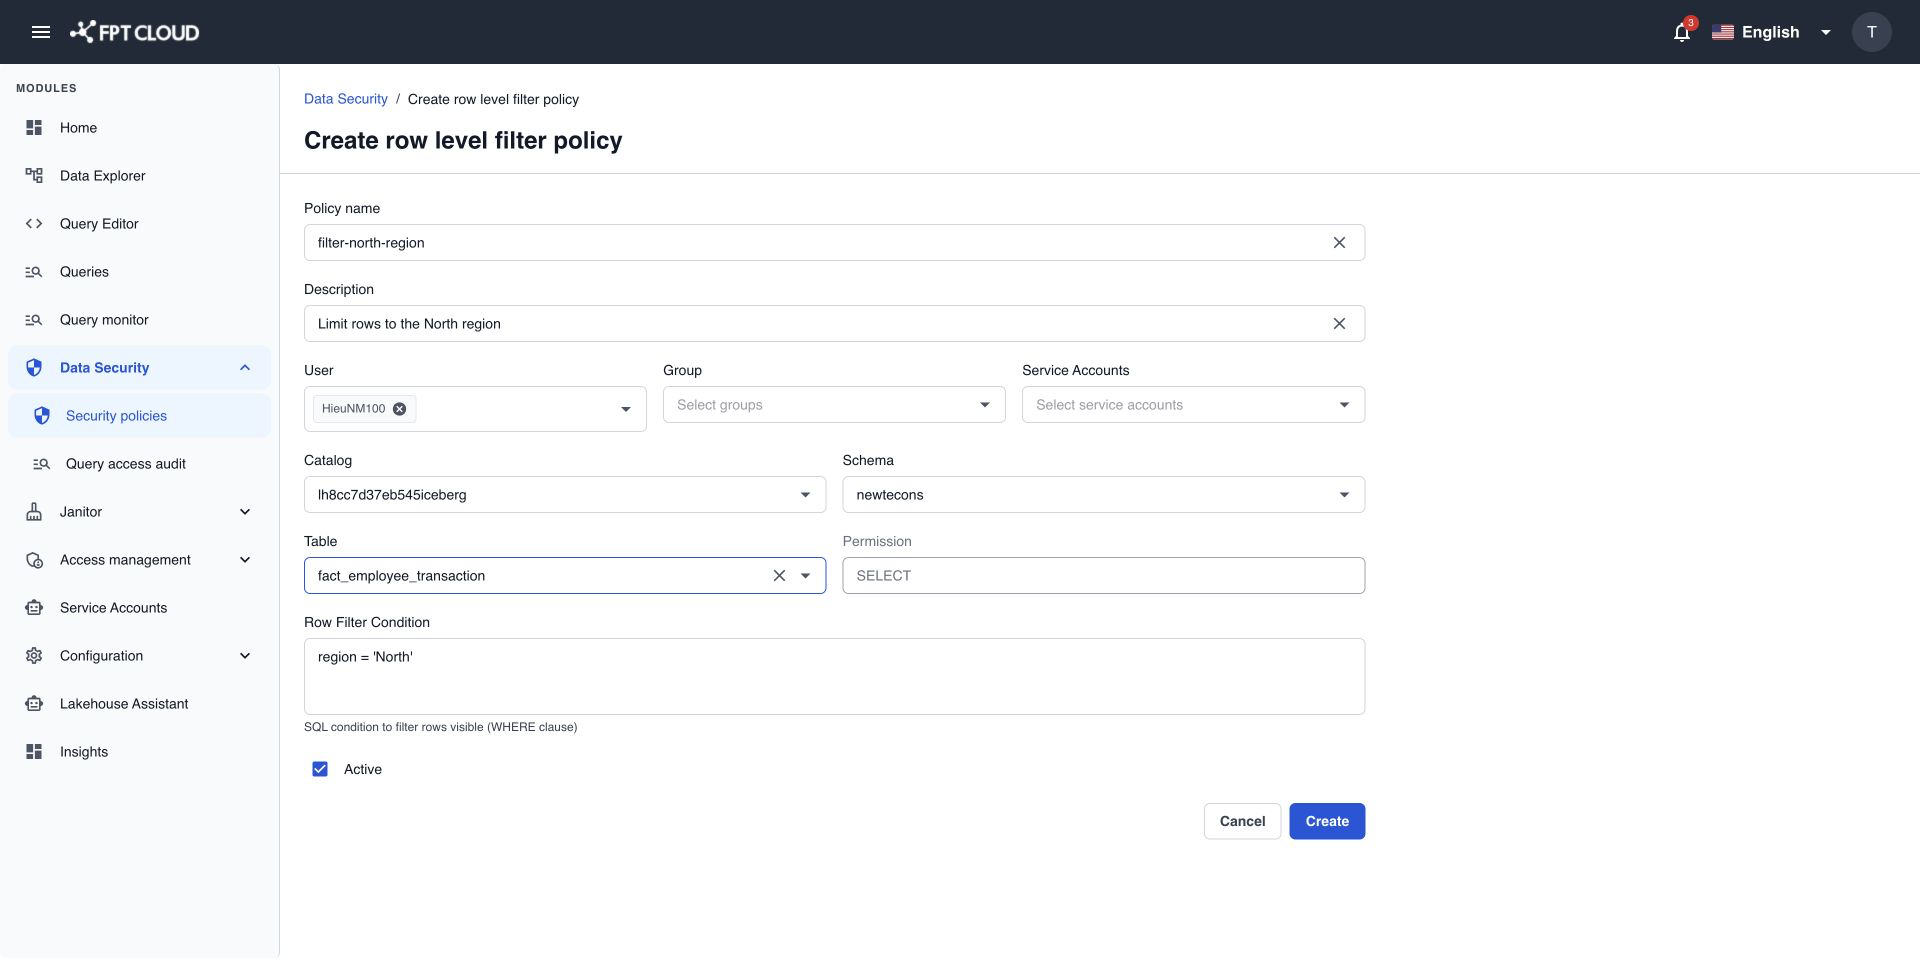Collapse the Data Security section

(x=245, y=368)
